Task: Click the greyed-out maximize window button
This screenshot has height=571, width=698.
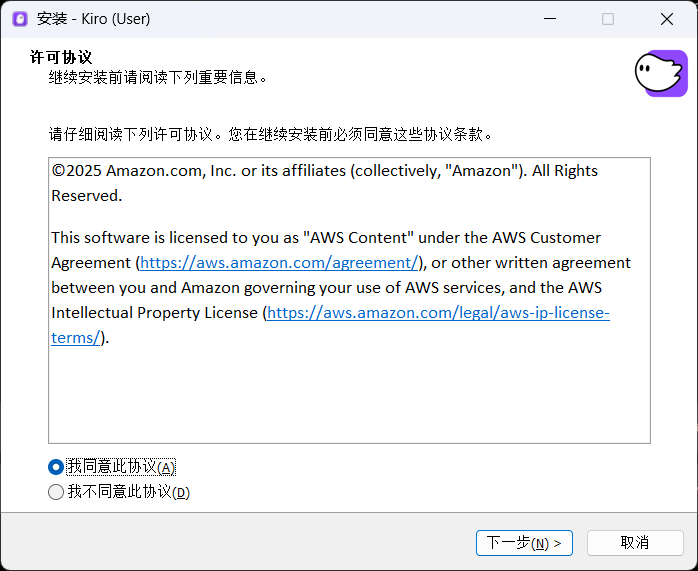Action: coord(608,19)
